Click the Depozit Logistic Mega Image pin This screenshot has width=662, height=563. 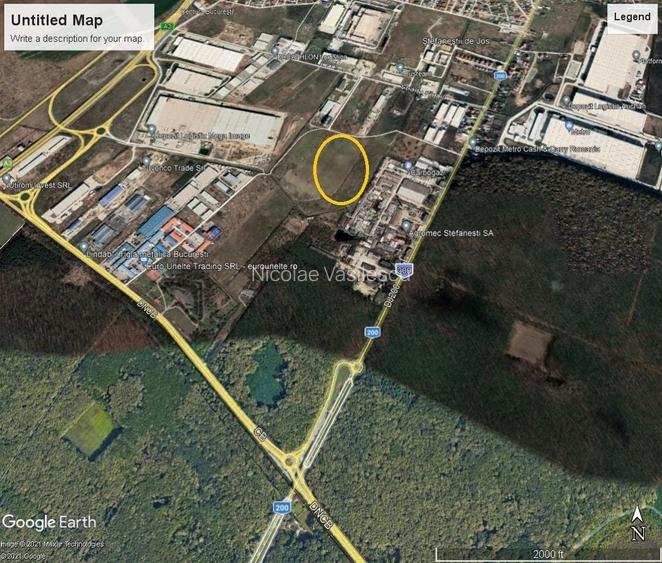click(152, 128)
